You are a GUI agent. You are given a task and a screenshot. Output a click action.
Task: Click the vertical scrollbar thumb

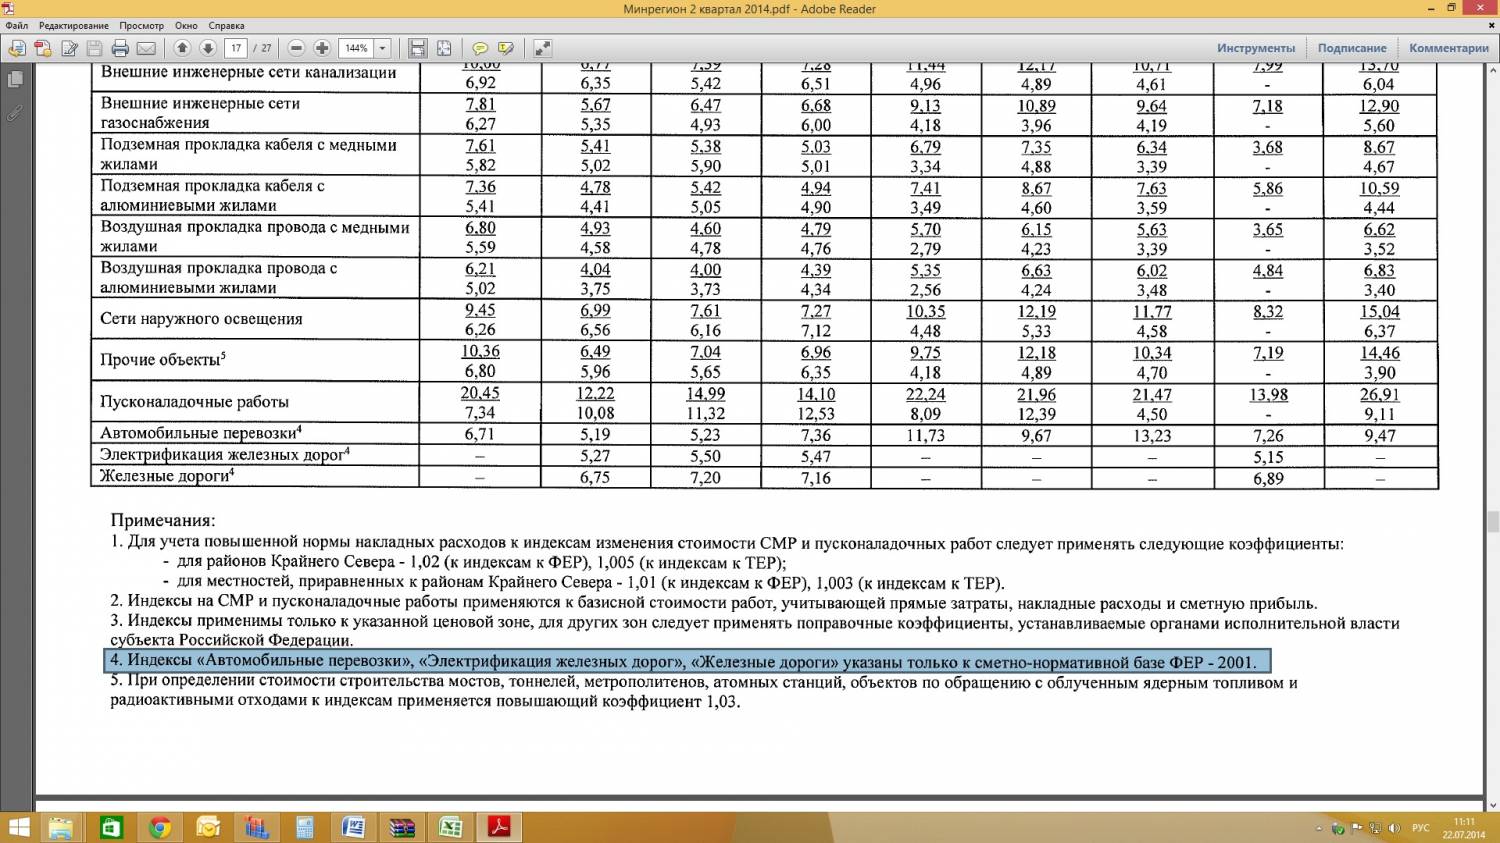coord(1492,522)
